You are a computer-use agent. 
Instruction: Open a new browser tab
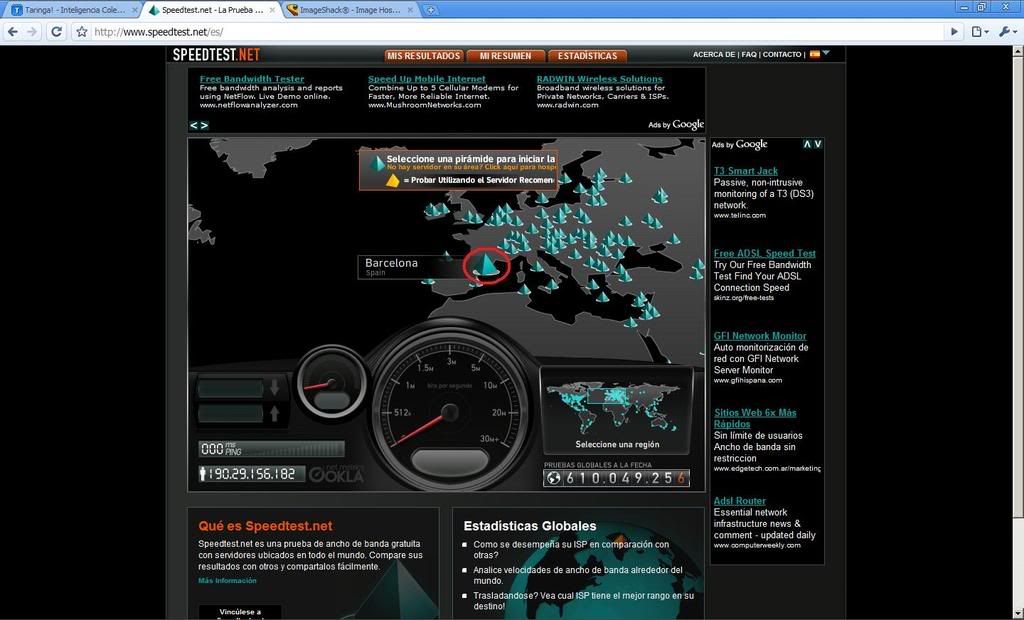point(430,10)
